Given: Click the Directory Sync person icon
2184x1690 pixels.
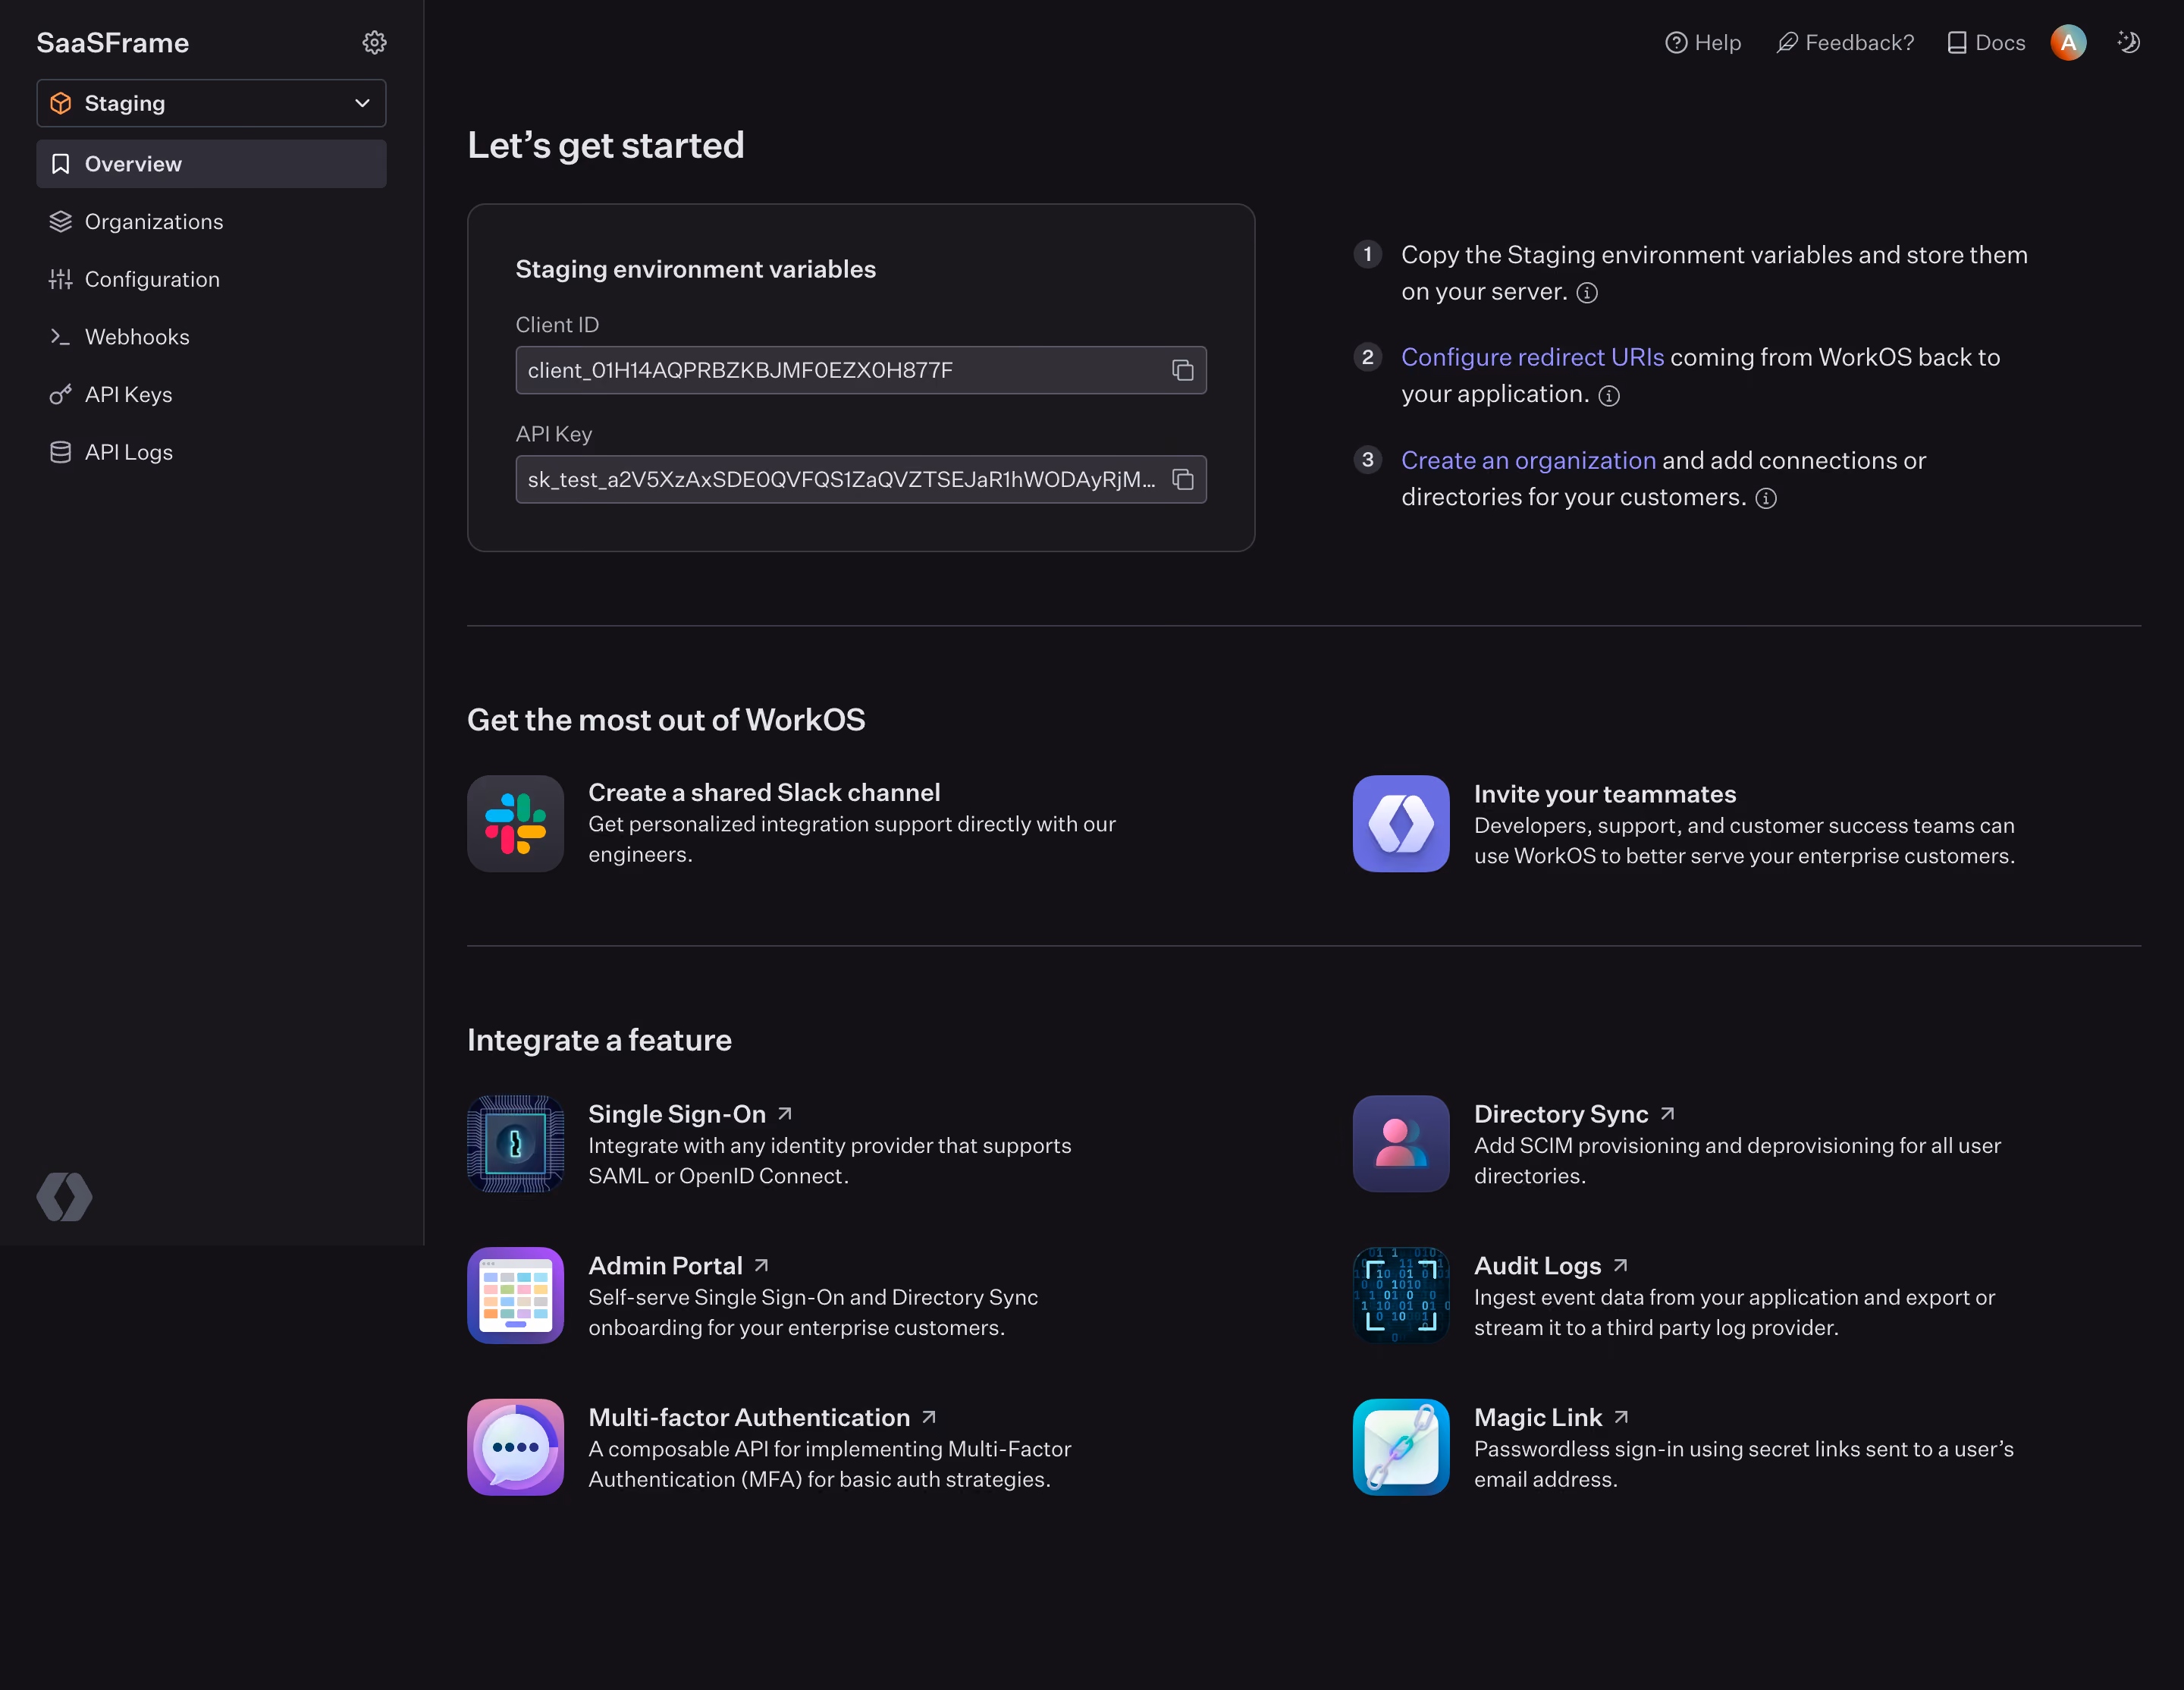Looking at the screenshot, I should coord(1401,1144).
